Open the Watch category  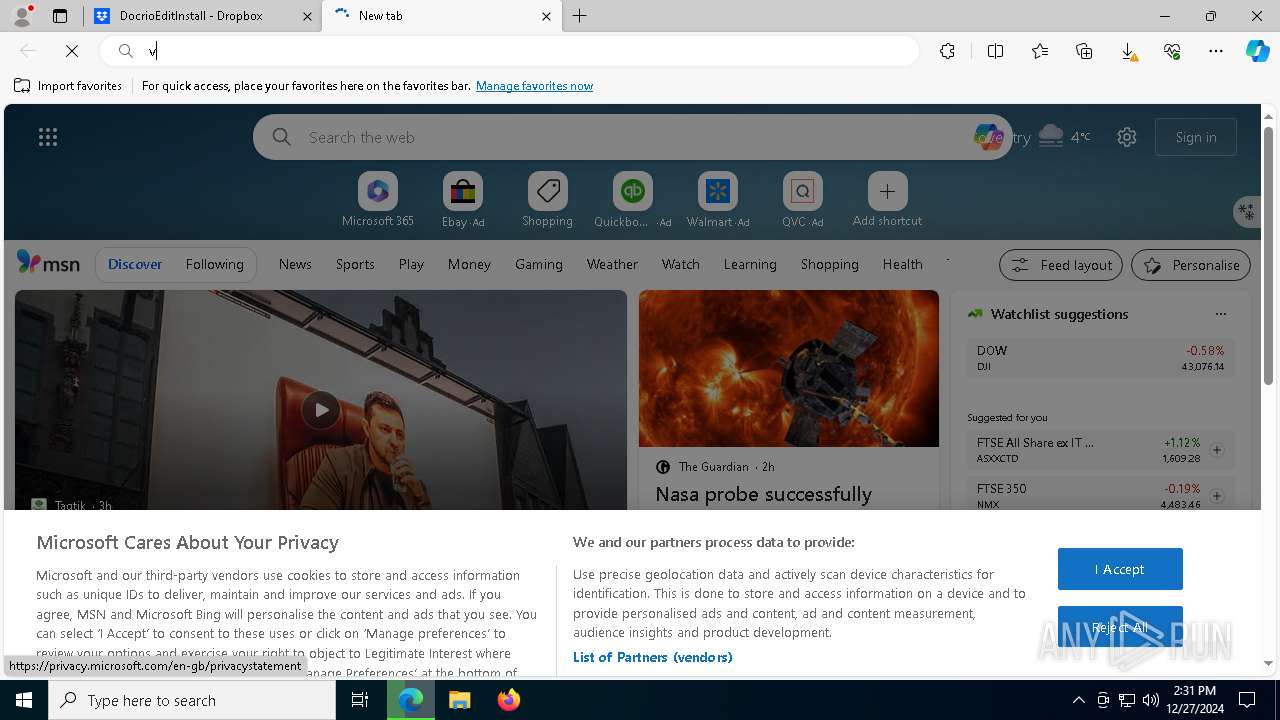click(x=680, y=264)
